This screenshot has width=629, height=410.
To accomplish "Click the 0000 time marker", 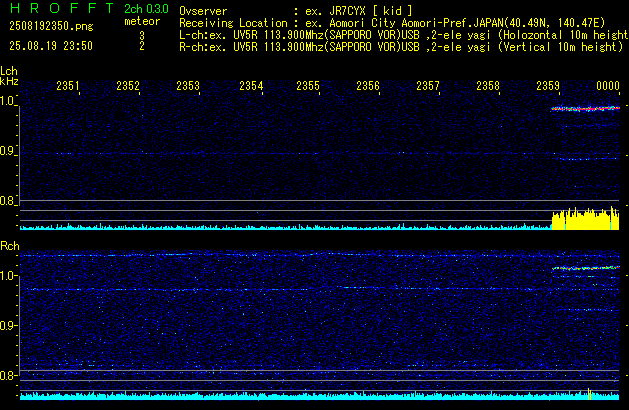I will 608,86.
